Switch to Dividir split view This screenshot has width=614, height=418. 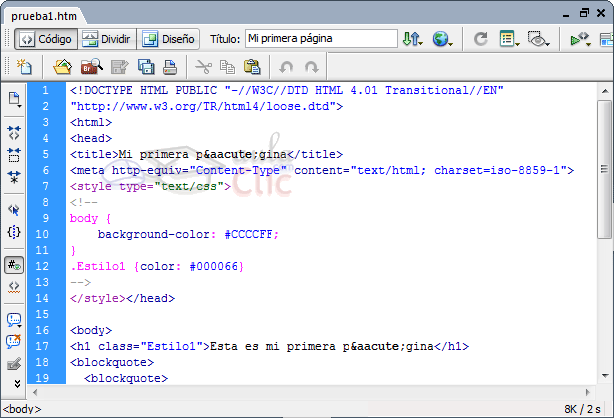pyautogui.click(x=106, y=40)
